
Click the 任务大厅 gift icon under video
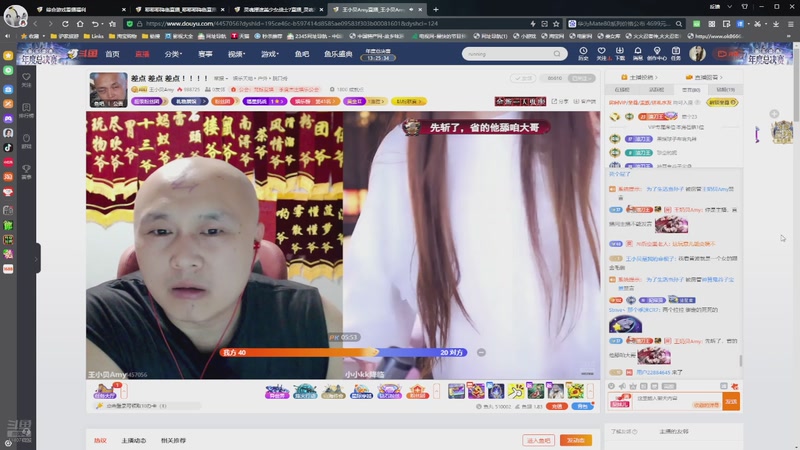105,391
